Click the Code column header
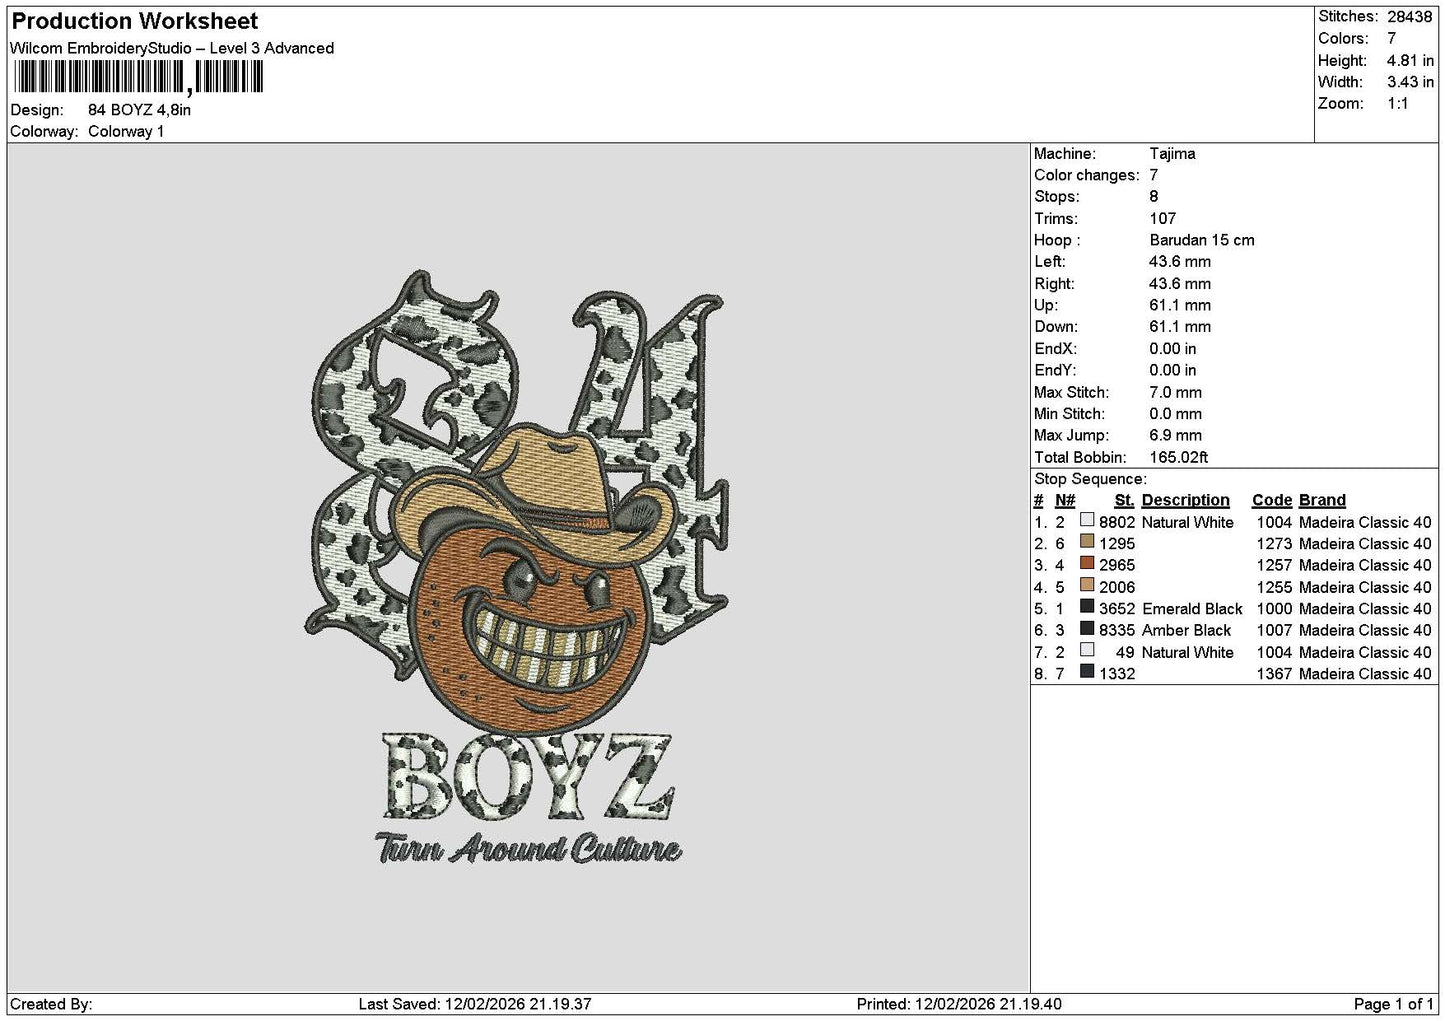 [1272, 500]
